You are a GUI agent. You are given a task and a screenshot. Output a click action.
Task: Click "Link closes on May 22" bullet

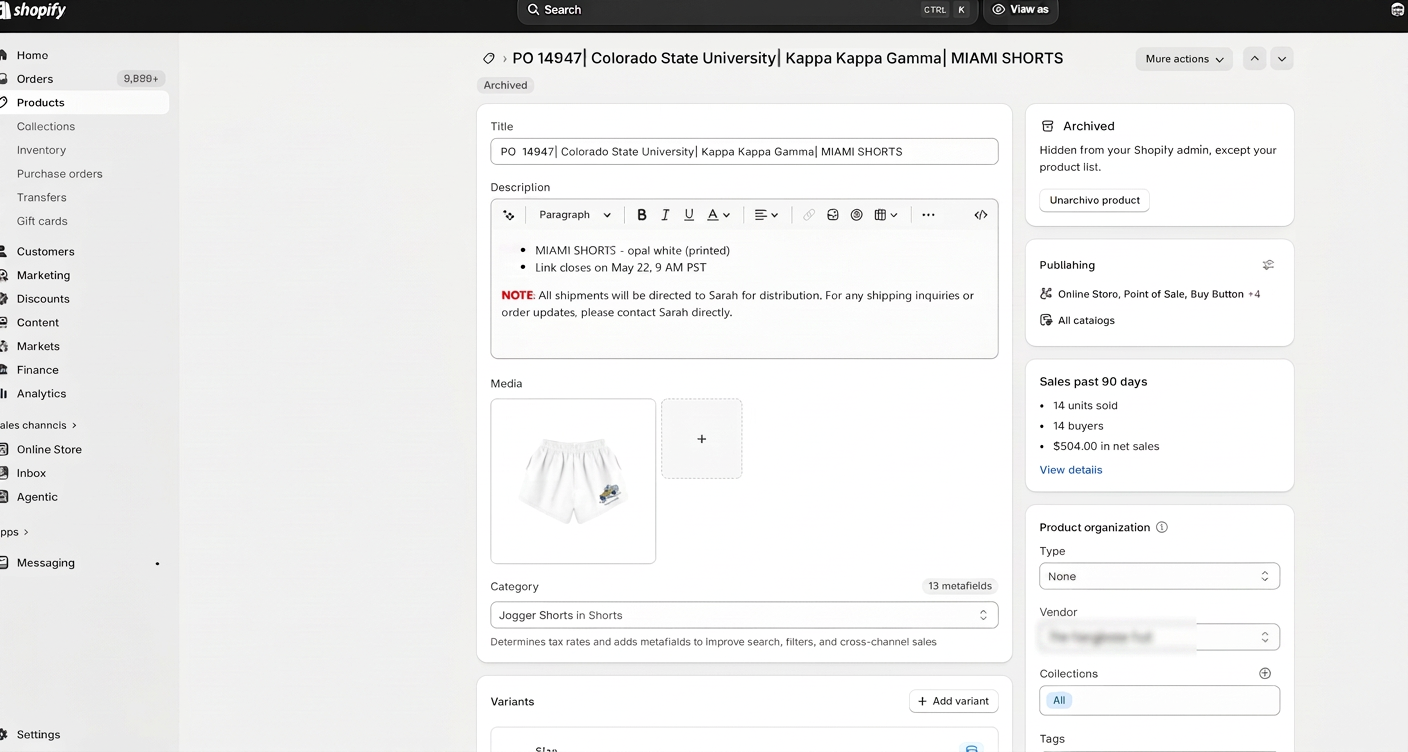(x=621, y=268)
